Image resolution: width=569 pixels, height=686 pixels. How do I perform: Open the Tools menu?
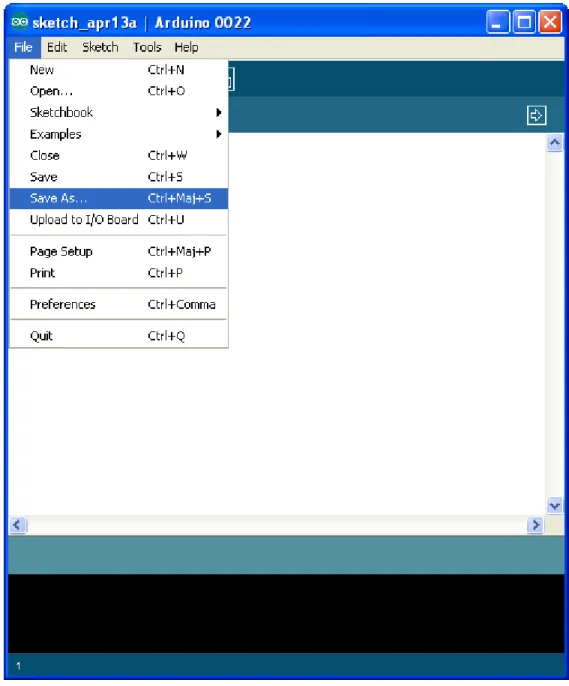pos(147,47)
